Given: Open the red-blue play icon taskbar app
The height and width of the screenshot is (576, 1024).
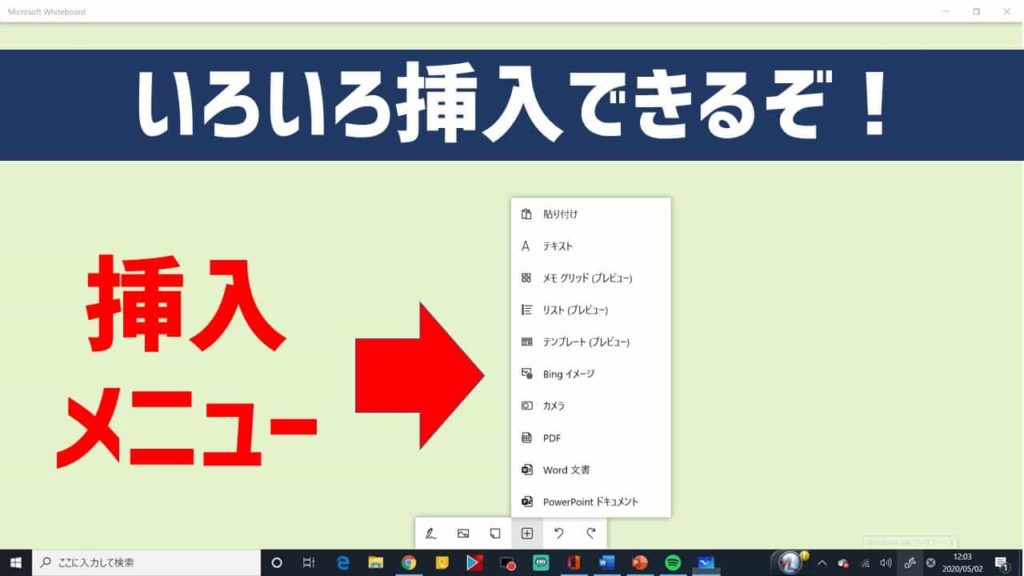Looking at the screenshot, I should [x=475, y=562].
